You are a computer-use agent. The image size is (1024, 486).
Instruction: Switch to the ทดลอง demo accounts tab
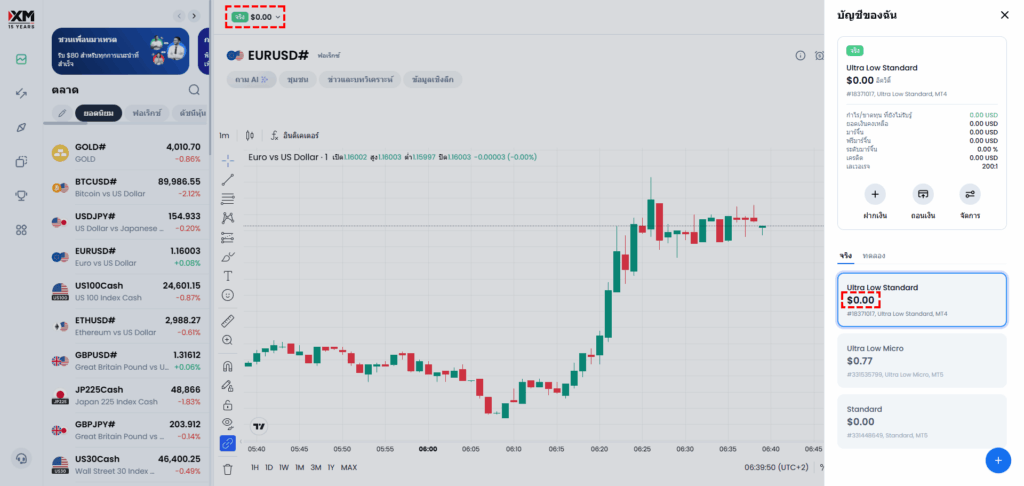(873, 256)
